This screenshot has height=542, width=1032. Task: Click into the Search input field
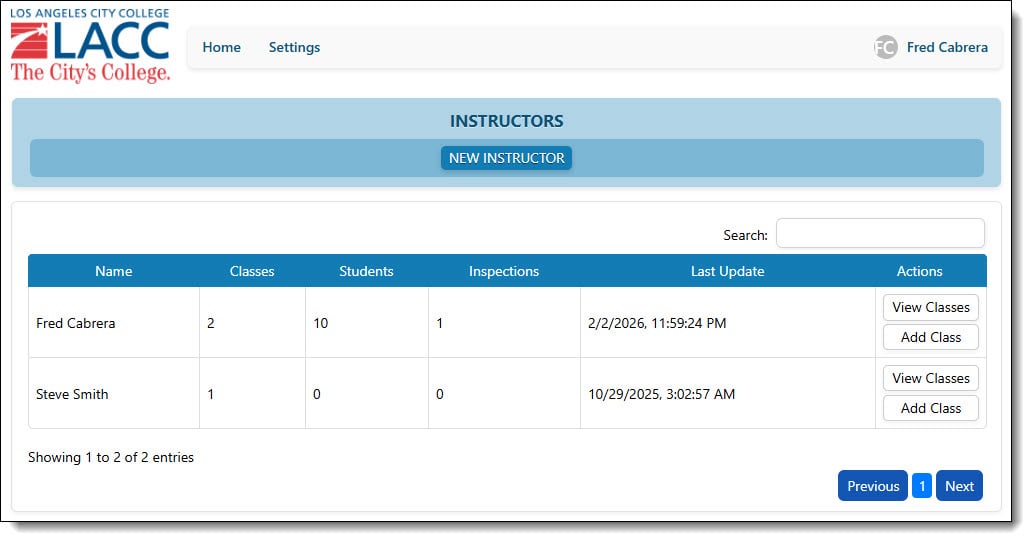point(879,233)
